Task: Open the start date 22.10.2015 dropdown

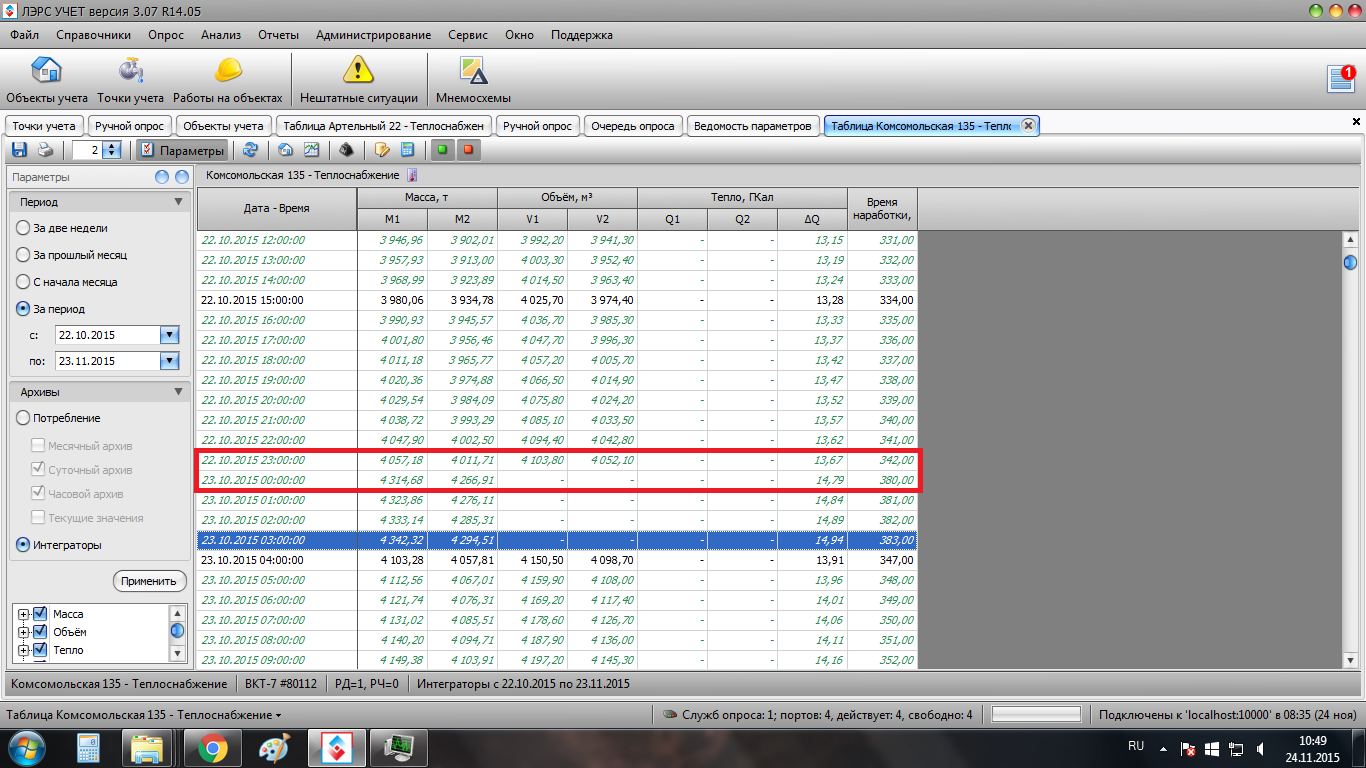Action: click(169, 335)
